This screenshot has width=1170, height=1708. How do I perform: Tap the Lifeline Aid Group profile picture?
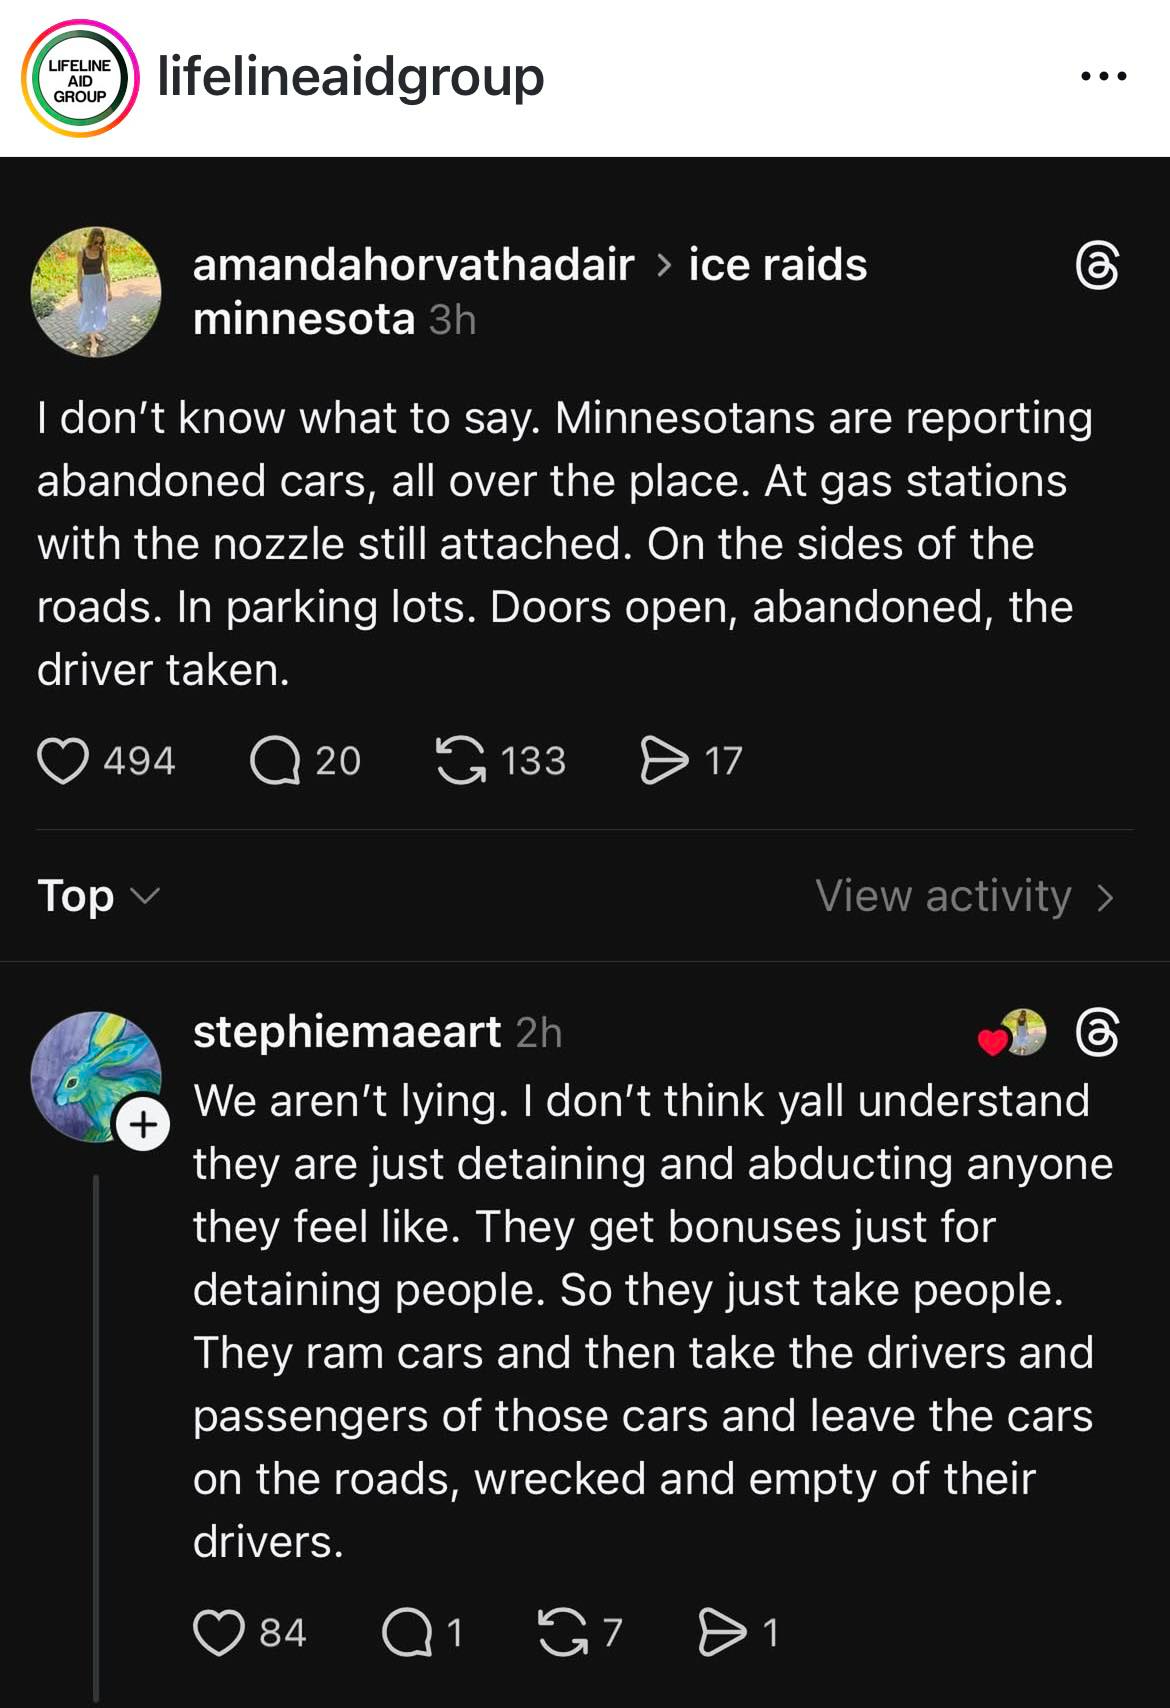80,79
